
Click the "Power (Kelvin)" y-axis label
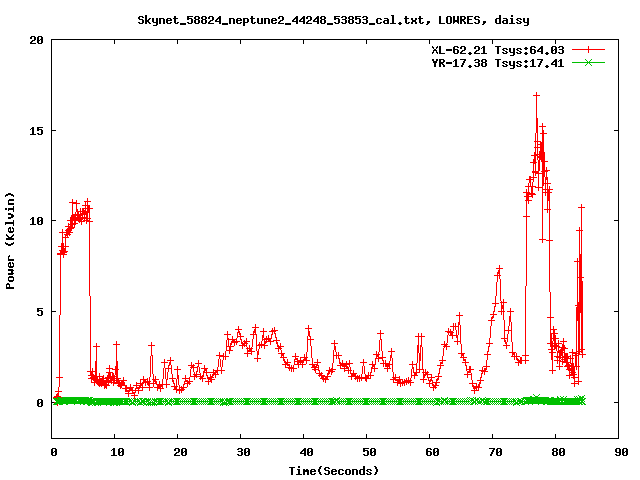coord(10,241)
